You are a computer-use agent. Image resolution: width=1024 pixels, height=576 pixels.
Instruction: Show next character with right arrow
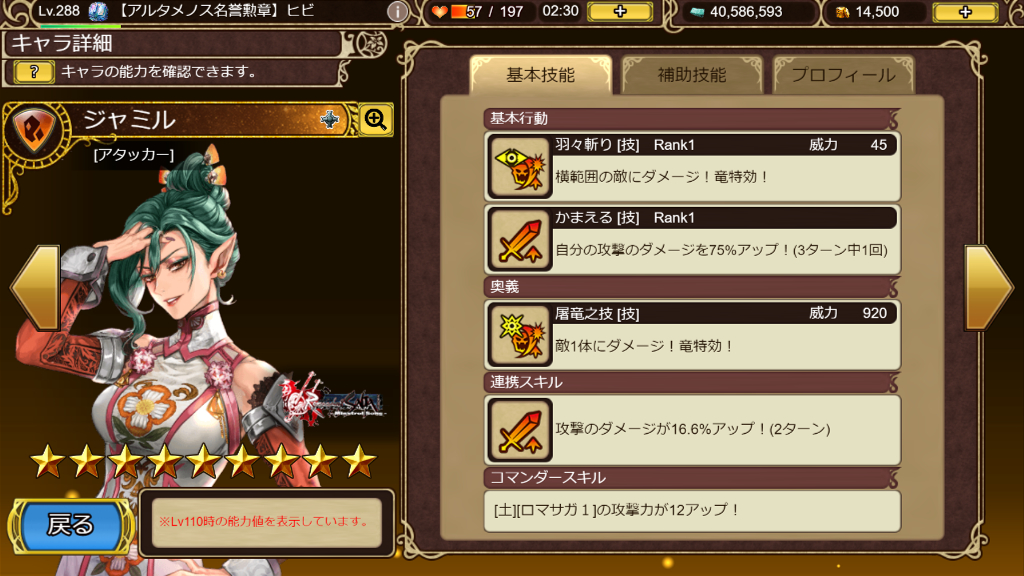[x=988, y=287]
